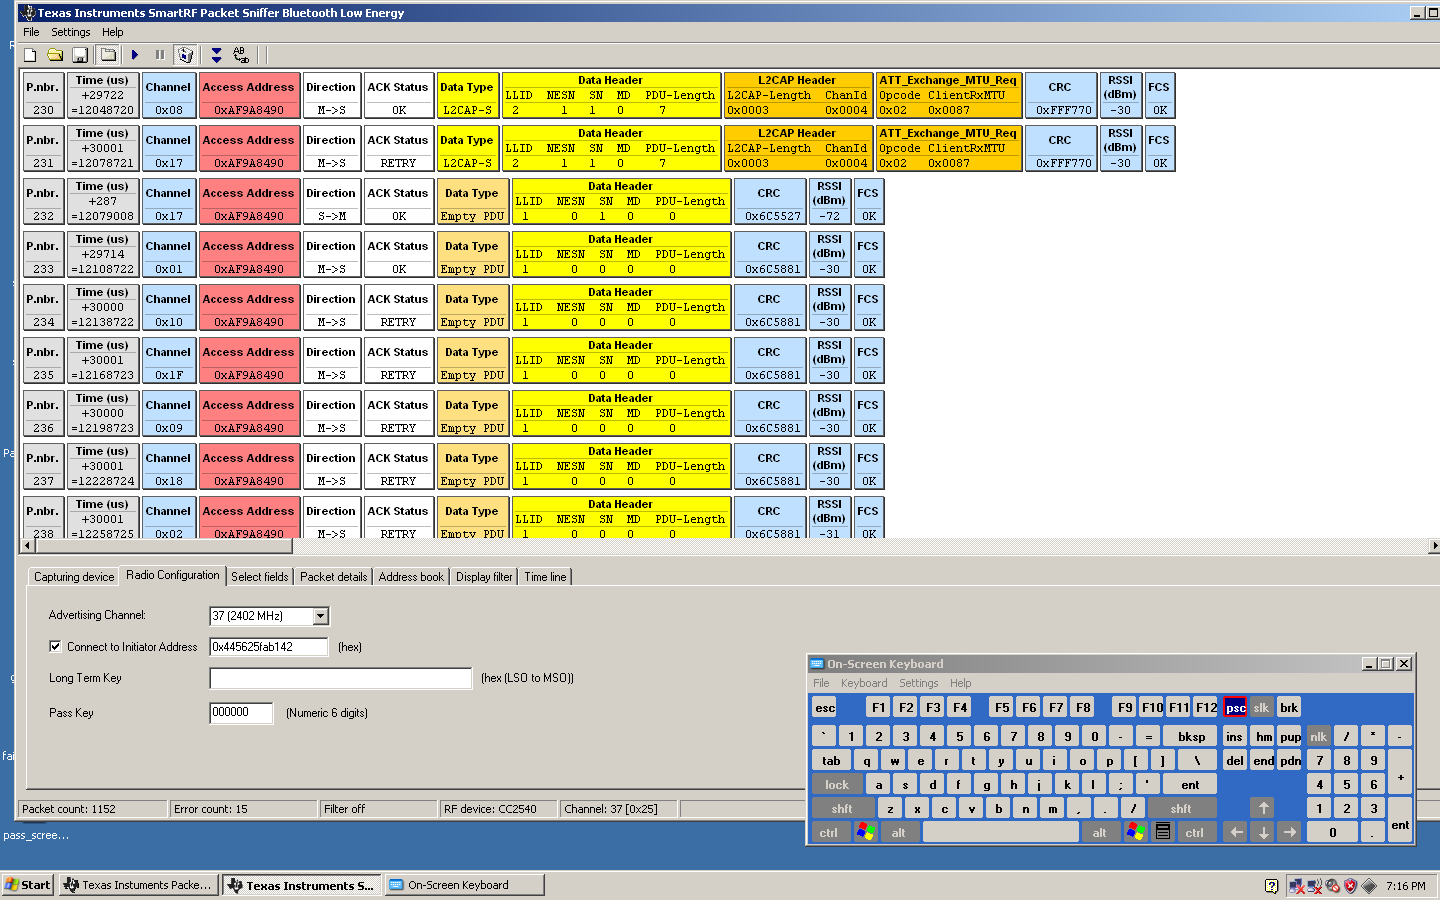Click the AB-to-ab toolbar icon
The height and width of the screenshot is (900, 1440).
(241, 55)
